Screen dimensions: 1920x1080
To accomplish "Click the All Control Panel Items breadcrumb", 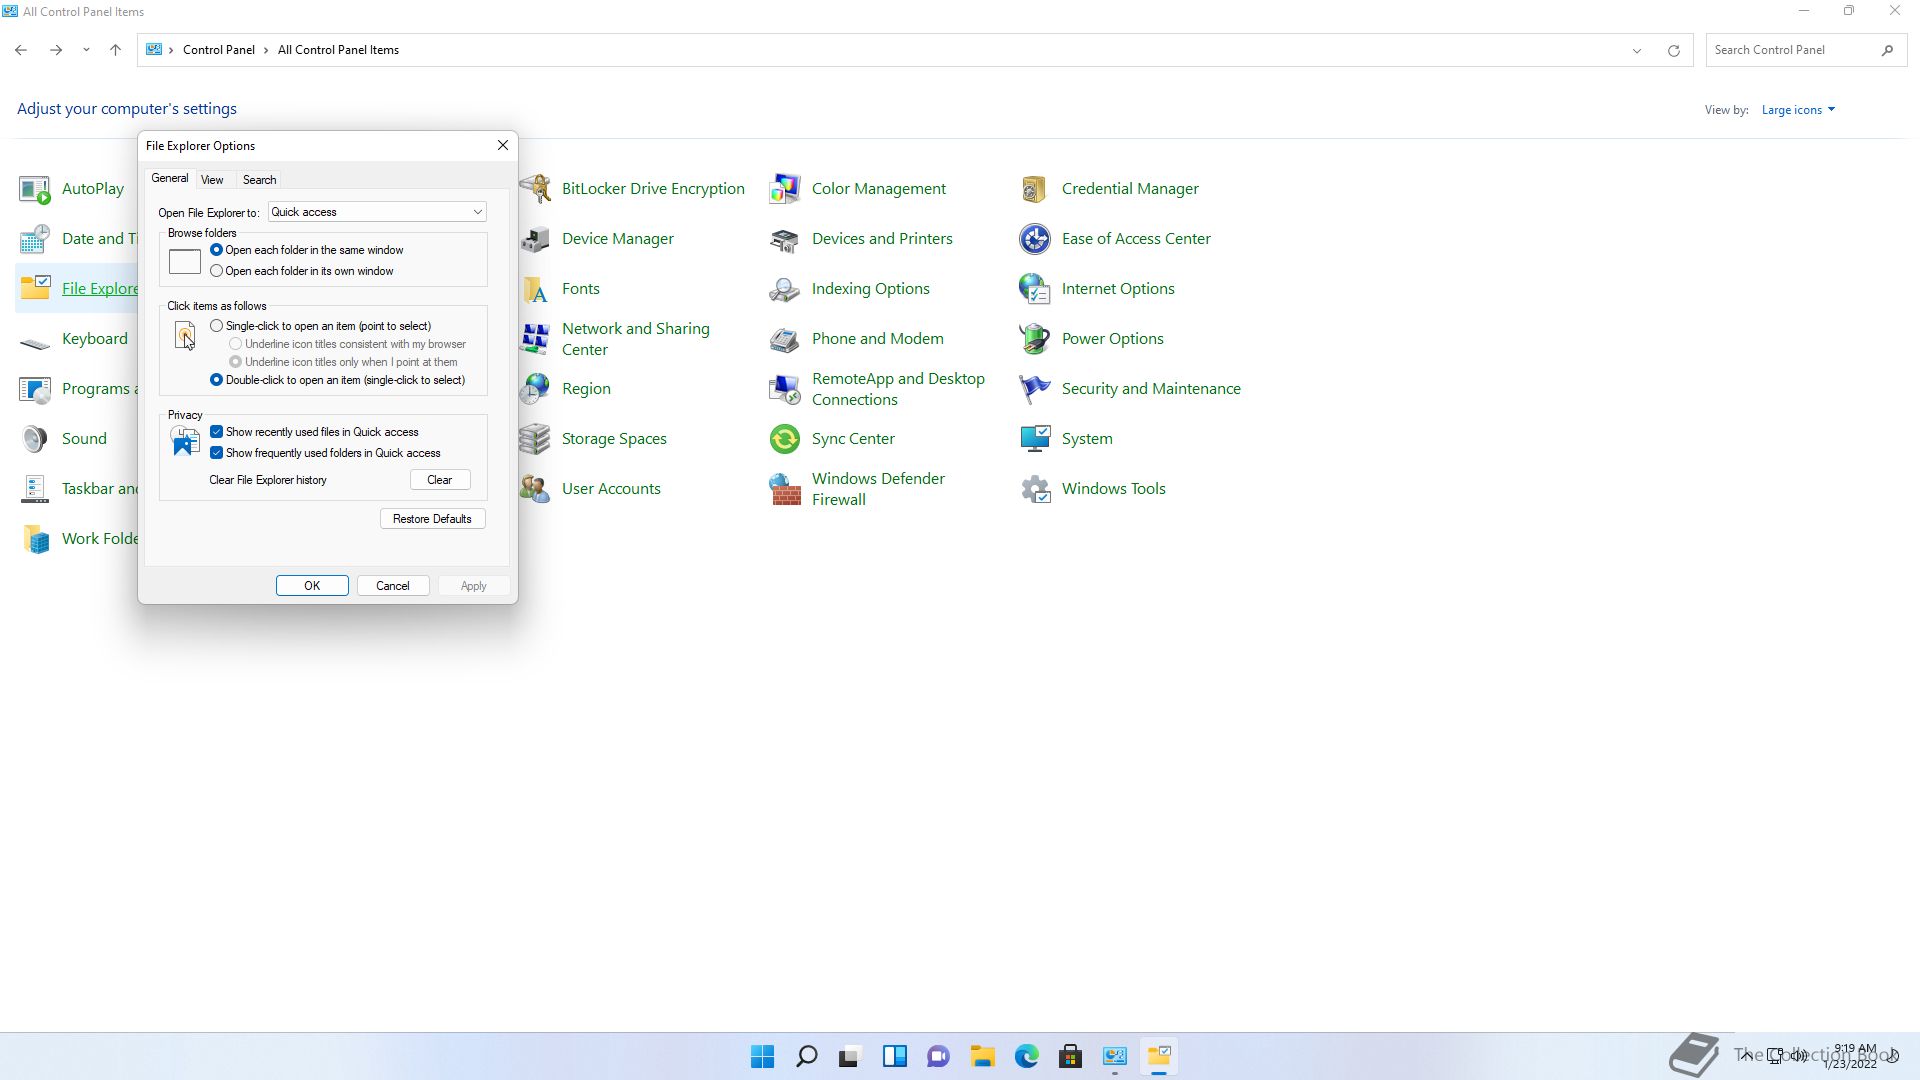I will (338, 50).
